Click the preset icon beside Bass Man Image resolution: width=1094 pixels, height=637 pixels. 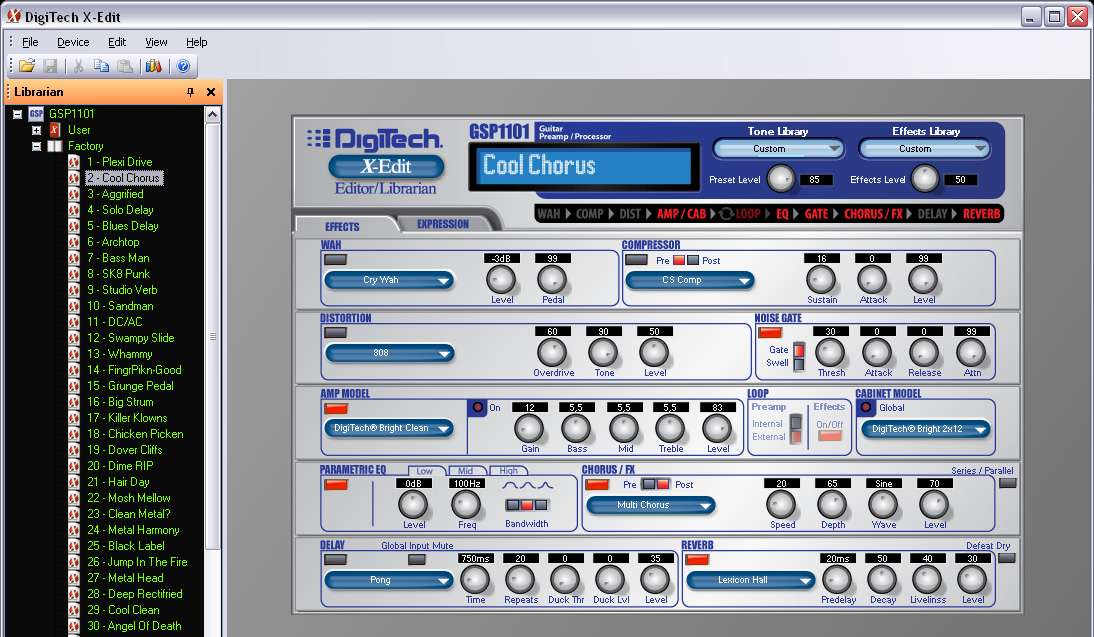click(74, 258)
